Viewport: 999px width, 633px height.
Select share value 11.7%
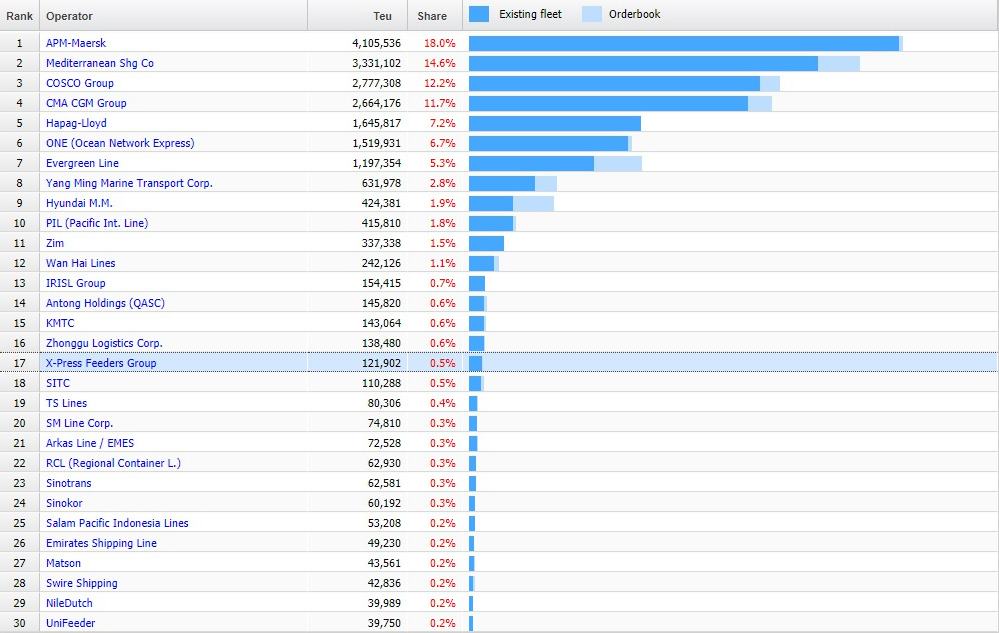(x=440, y=103)
